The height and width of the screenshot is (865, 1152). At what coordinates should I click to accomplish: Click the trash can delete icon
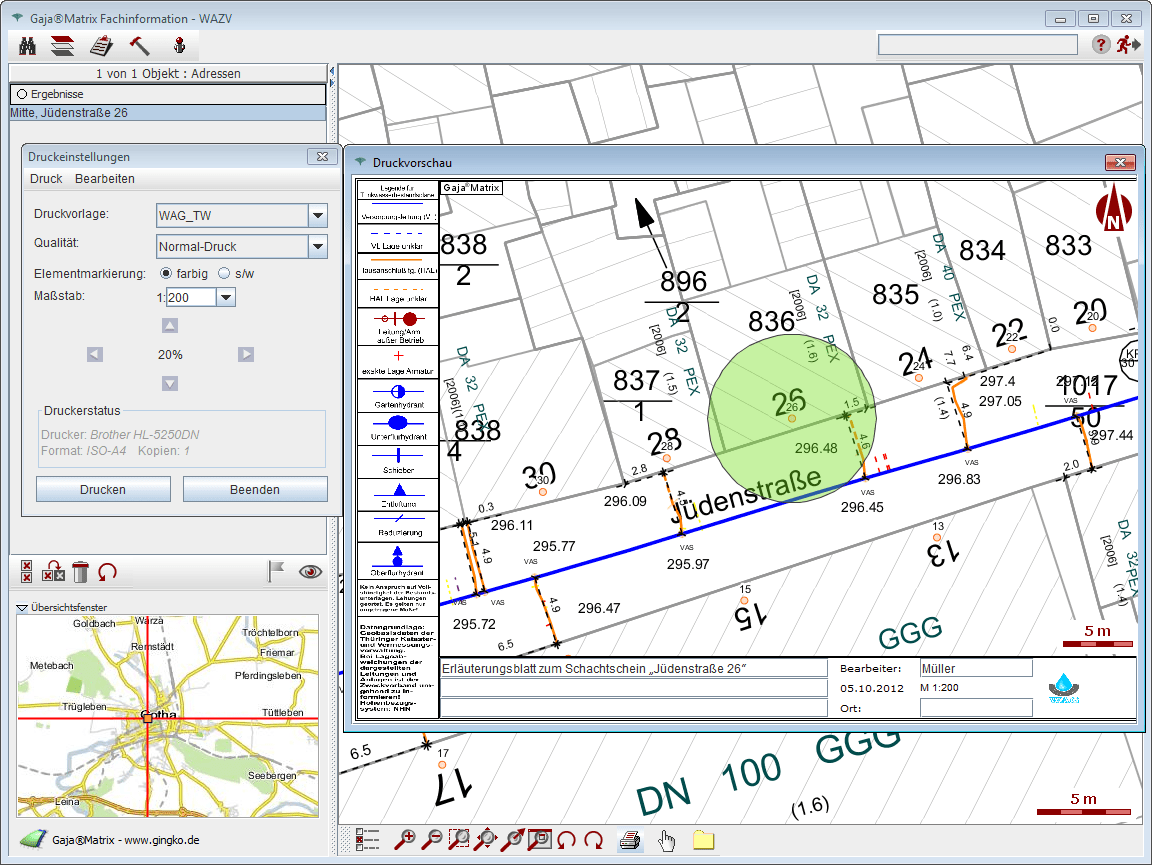81,572
